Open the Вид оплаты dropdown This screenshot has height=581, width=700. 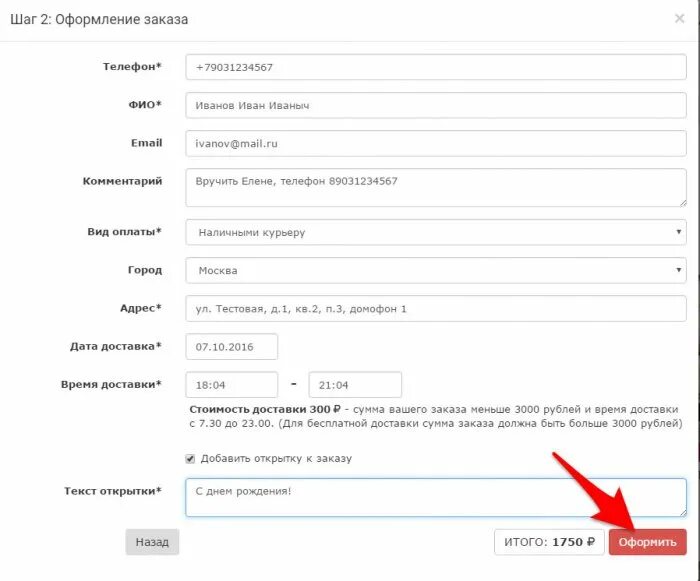pos(436,232)
